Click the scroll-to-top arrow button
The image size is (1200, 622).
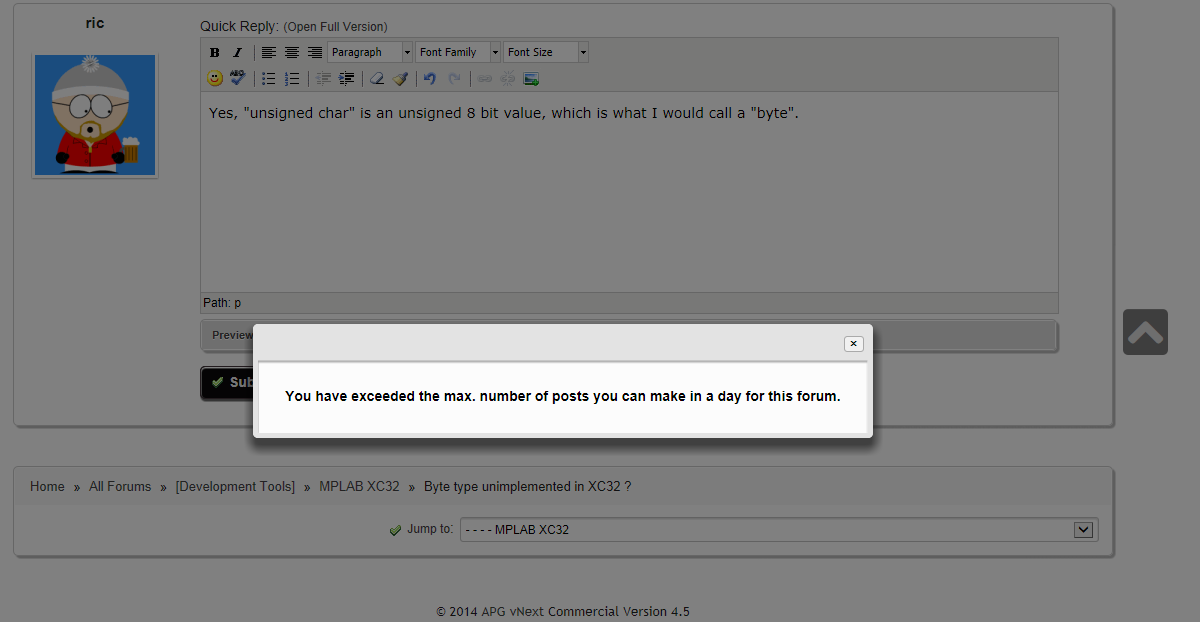click(1145, 332)
